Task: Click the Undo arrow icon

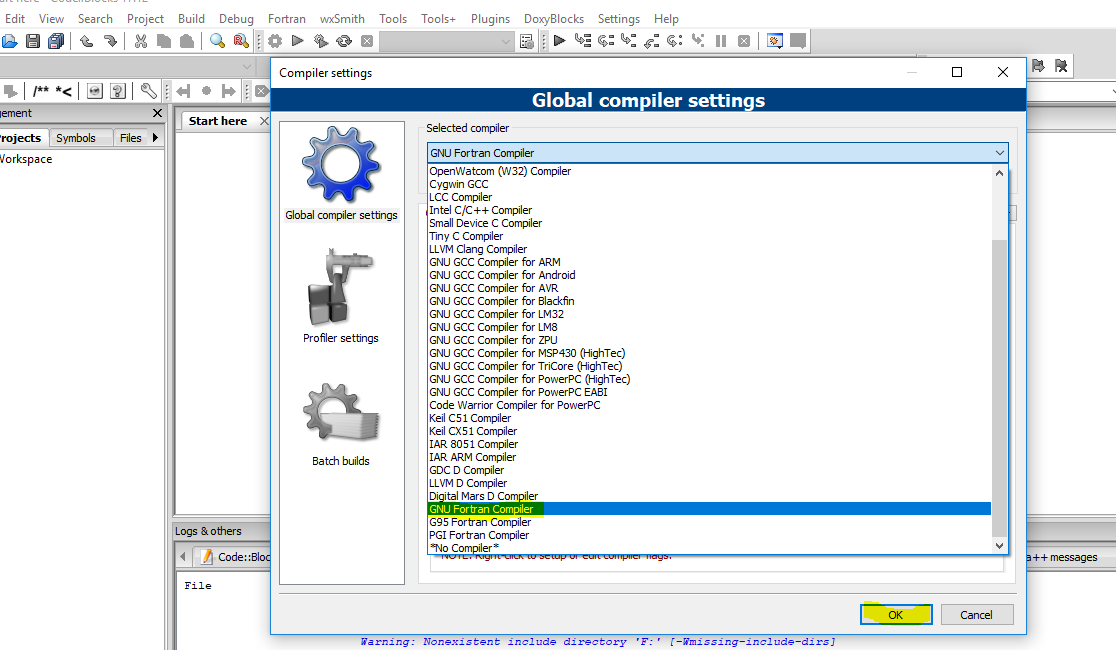Action: coord(86,41)
